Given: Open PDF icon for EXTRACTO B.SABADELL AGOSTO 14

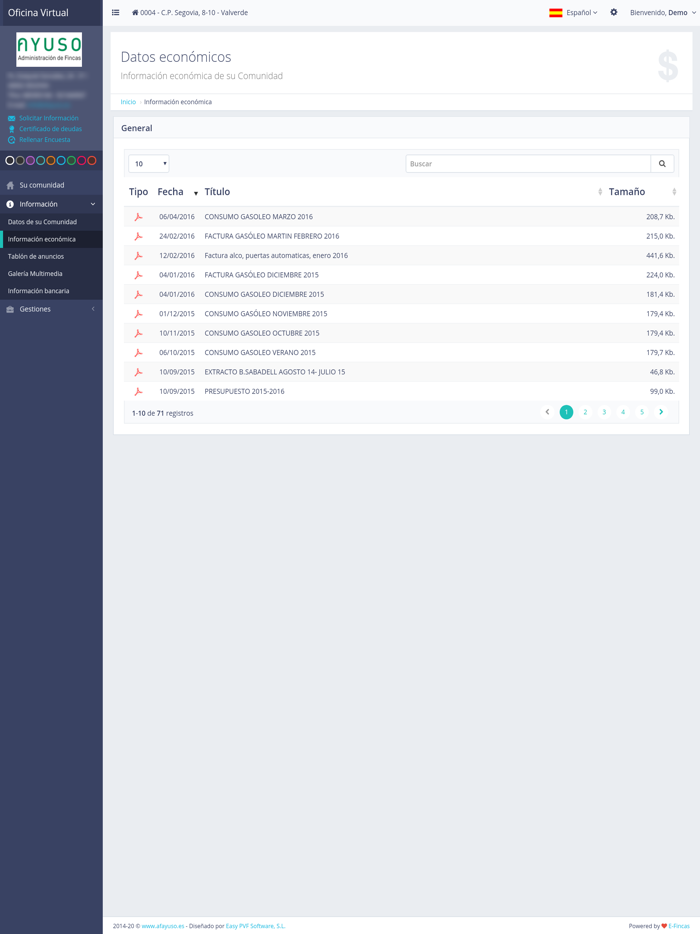Looking at the screenshot, I should [x=138, y=372].
